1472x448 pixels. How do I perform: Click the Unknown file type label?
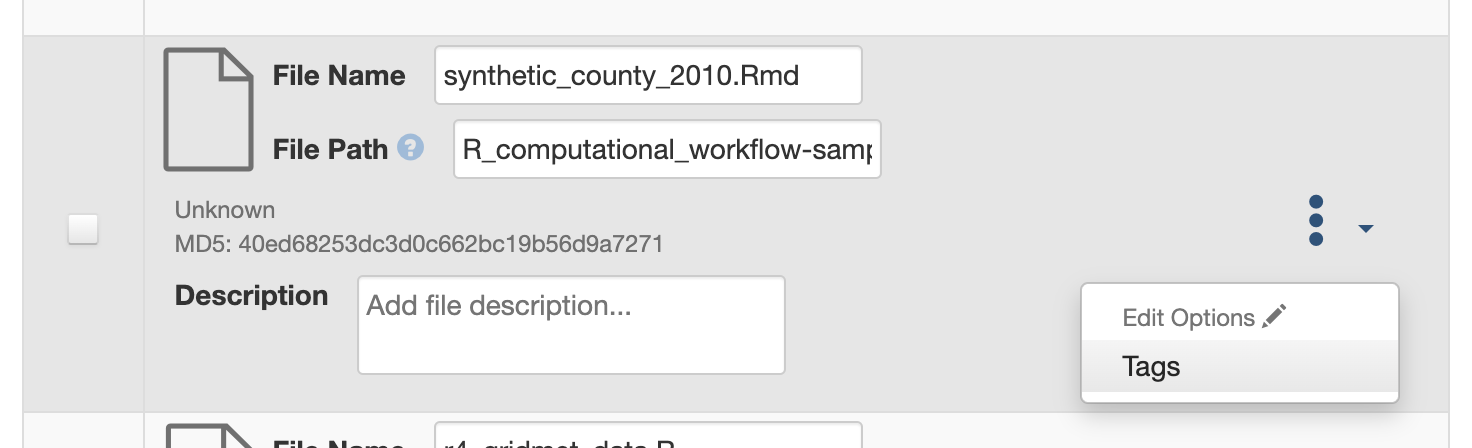[224, 210]
